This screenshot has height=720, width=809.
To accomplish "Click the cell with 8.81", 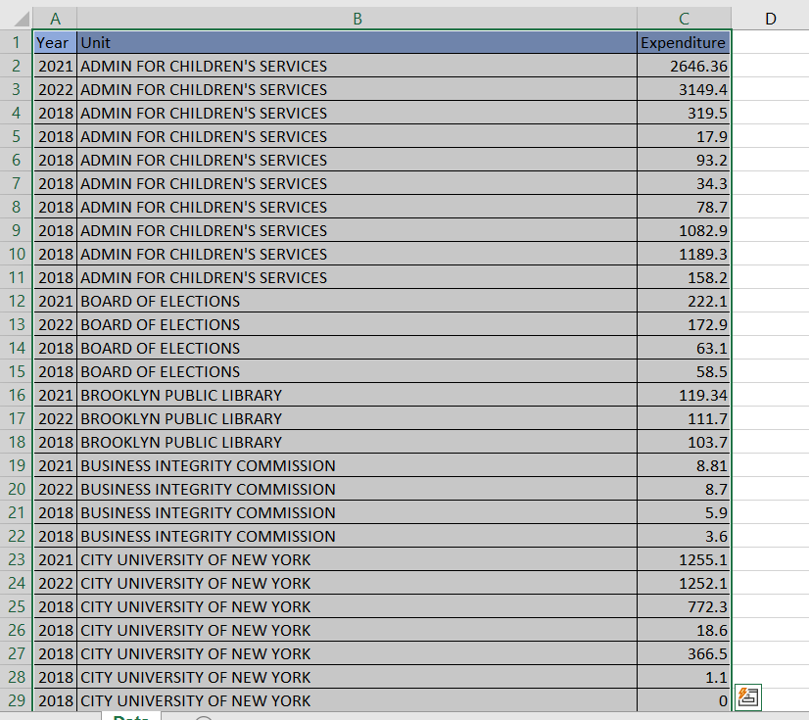I will pyautogui.click(x=684, y=466).
